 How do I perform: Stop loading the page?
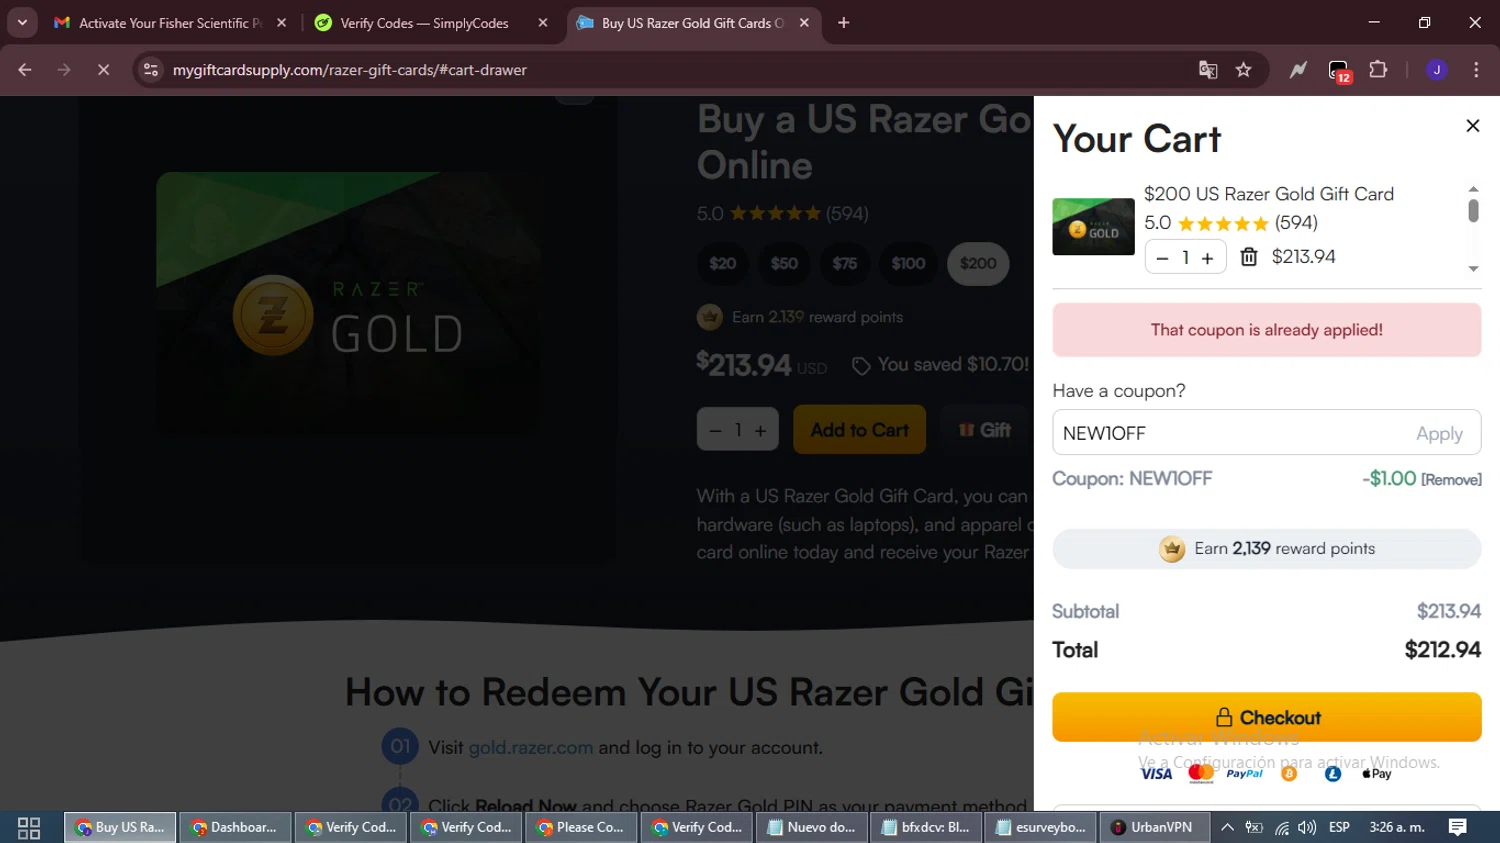(x=103, y=70)
